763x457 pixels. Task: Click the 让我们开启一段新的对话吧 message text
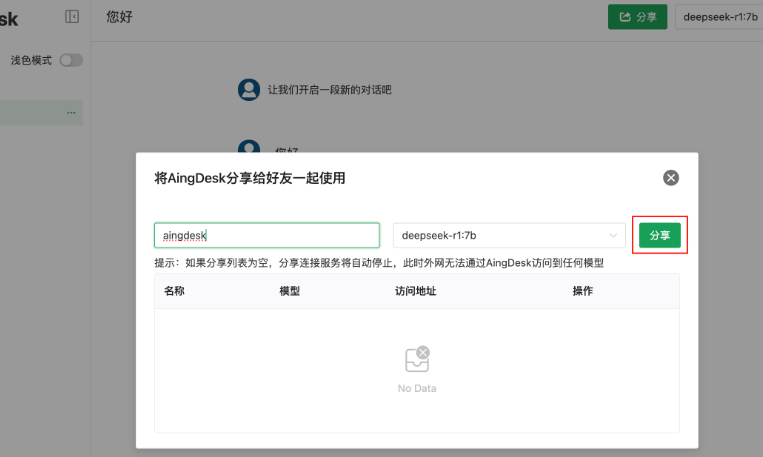click(329, 90)
